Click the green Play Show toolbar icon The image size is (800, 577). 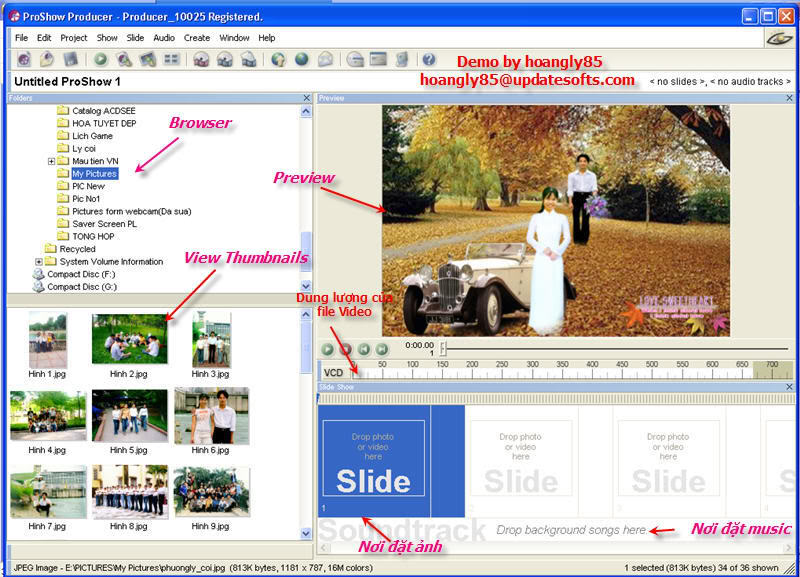point(101,60)
